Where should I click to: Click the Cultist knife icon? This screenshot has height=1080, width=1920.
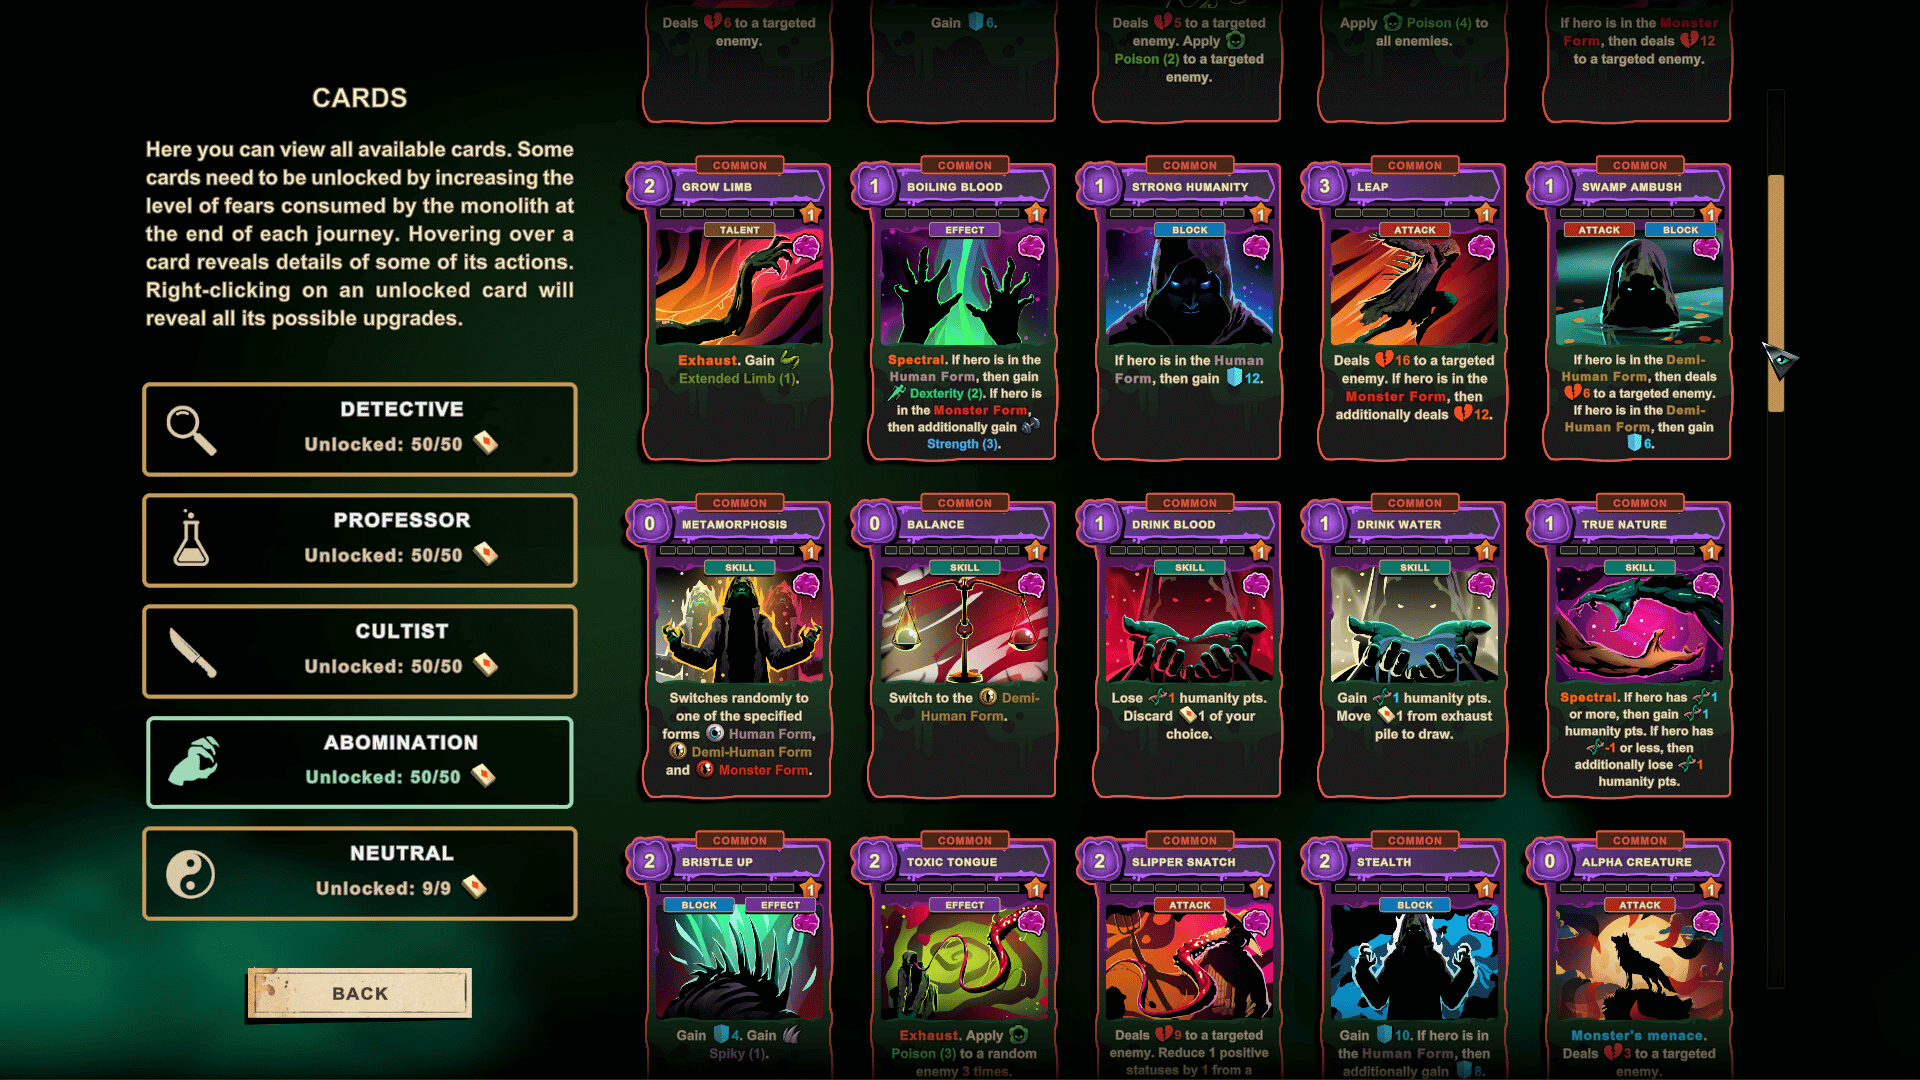pos(193,652)
